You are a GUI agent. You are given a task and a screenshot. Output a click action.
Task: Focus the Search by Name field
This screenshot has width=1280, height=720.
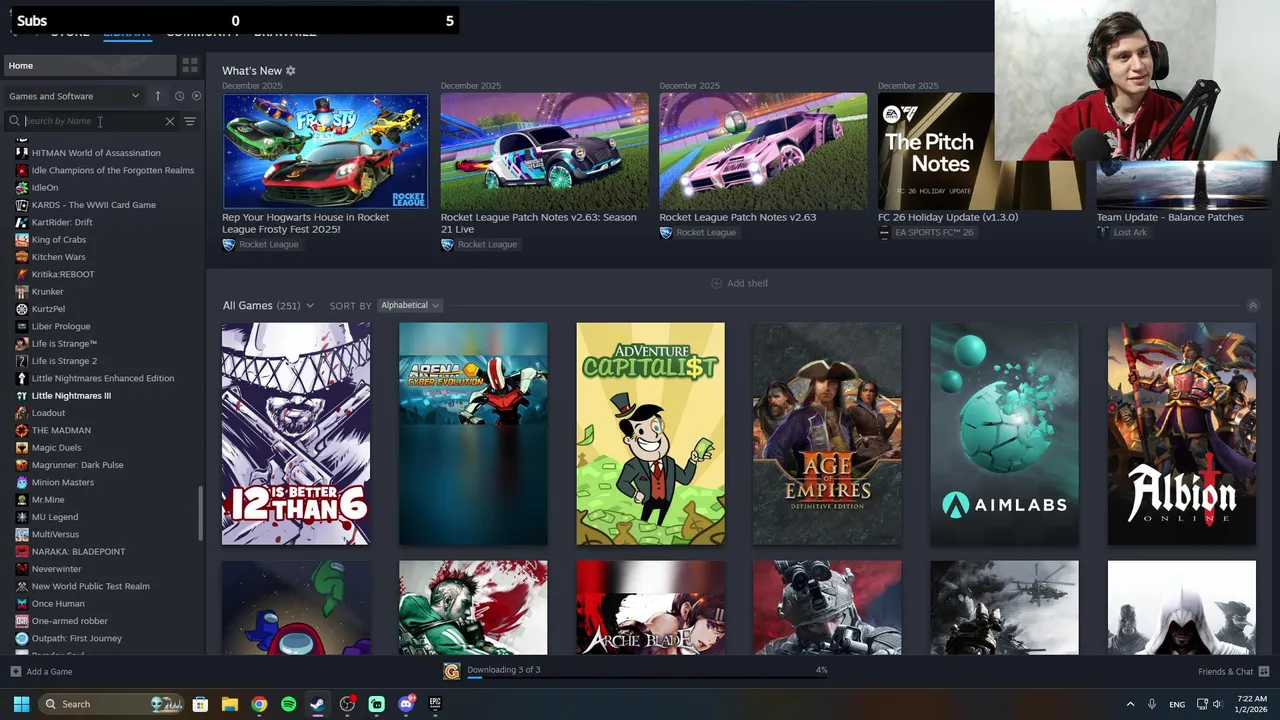[x=92, y=121]
